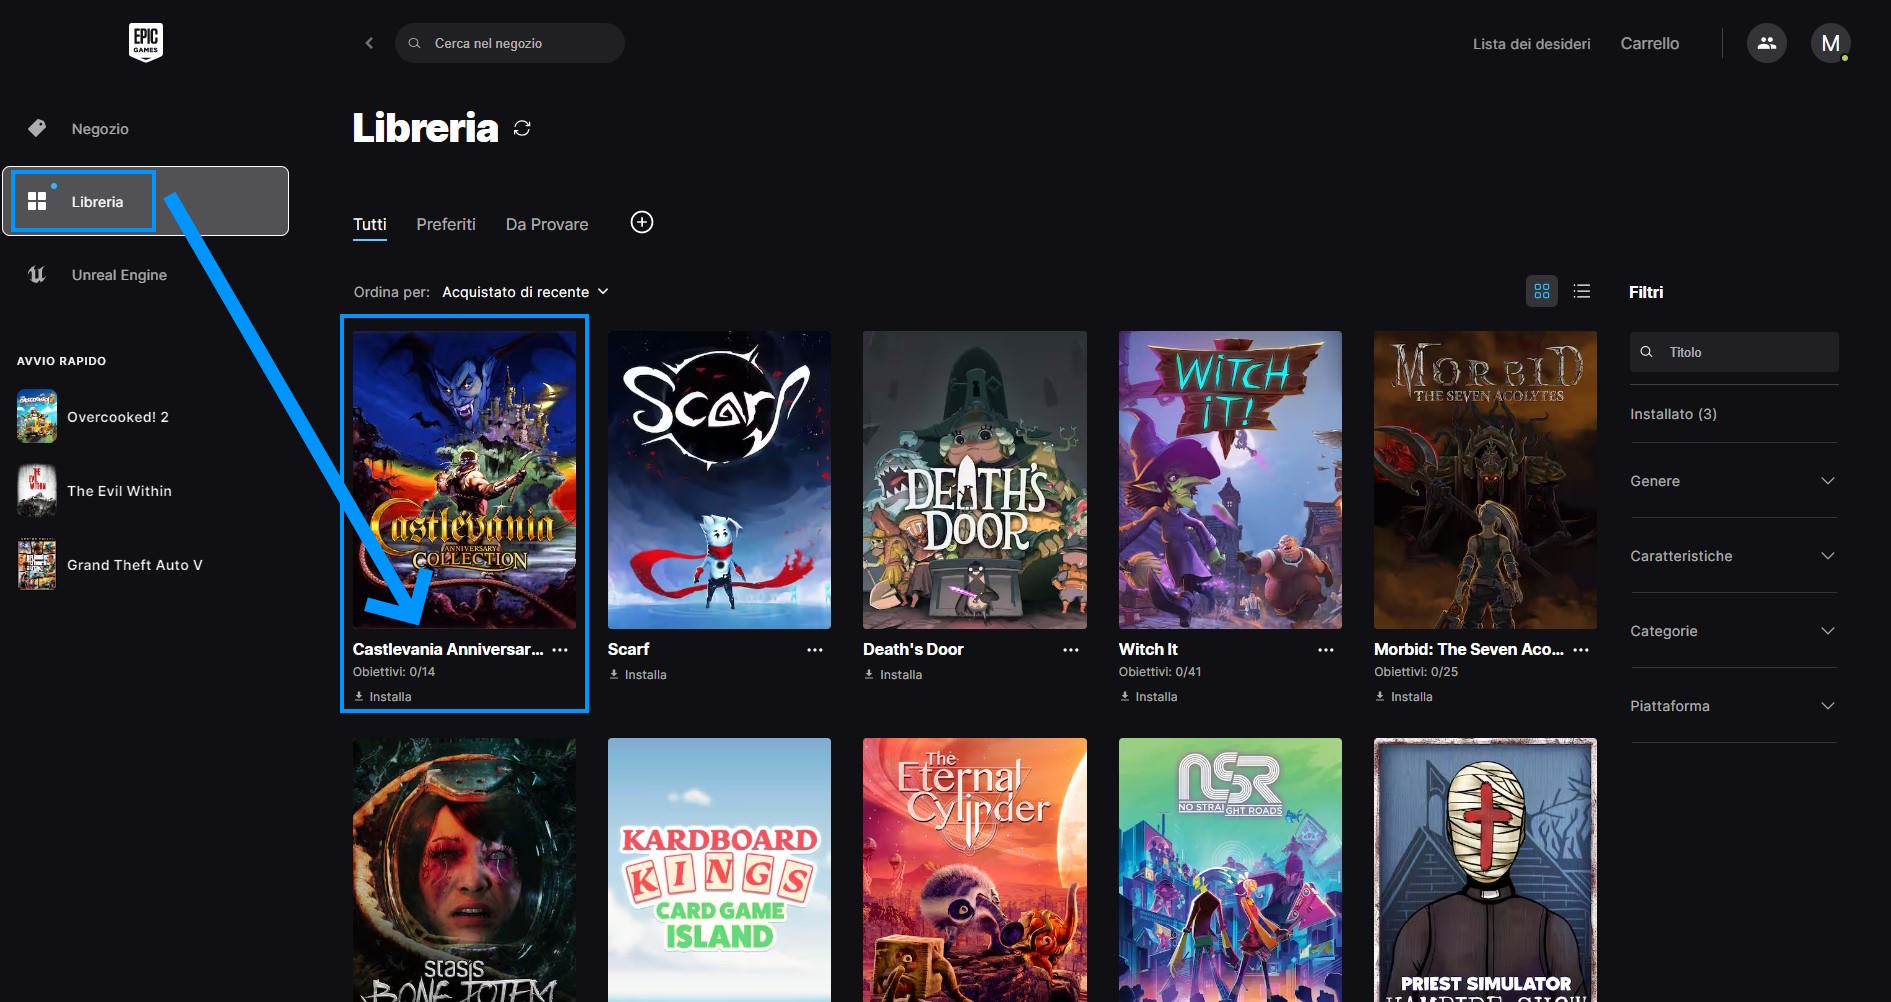Click the Cerca nel negozio search field
Viewport: 1891px width, 1002px height.
point(510,43)
